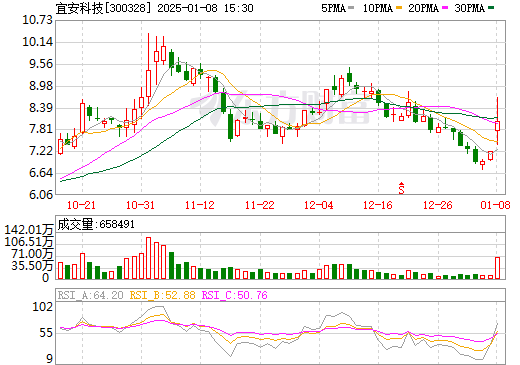520x365 pixels.
Task: Click the tallest red volume bar
Action: pyautogui.click(x=148, y=258)
